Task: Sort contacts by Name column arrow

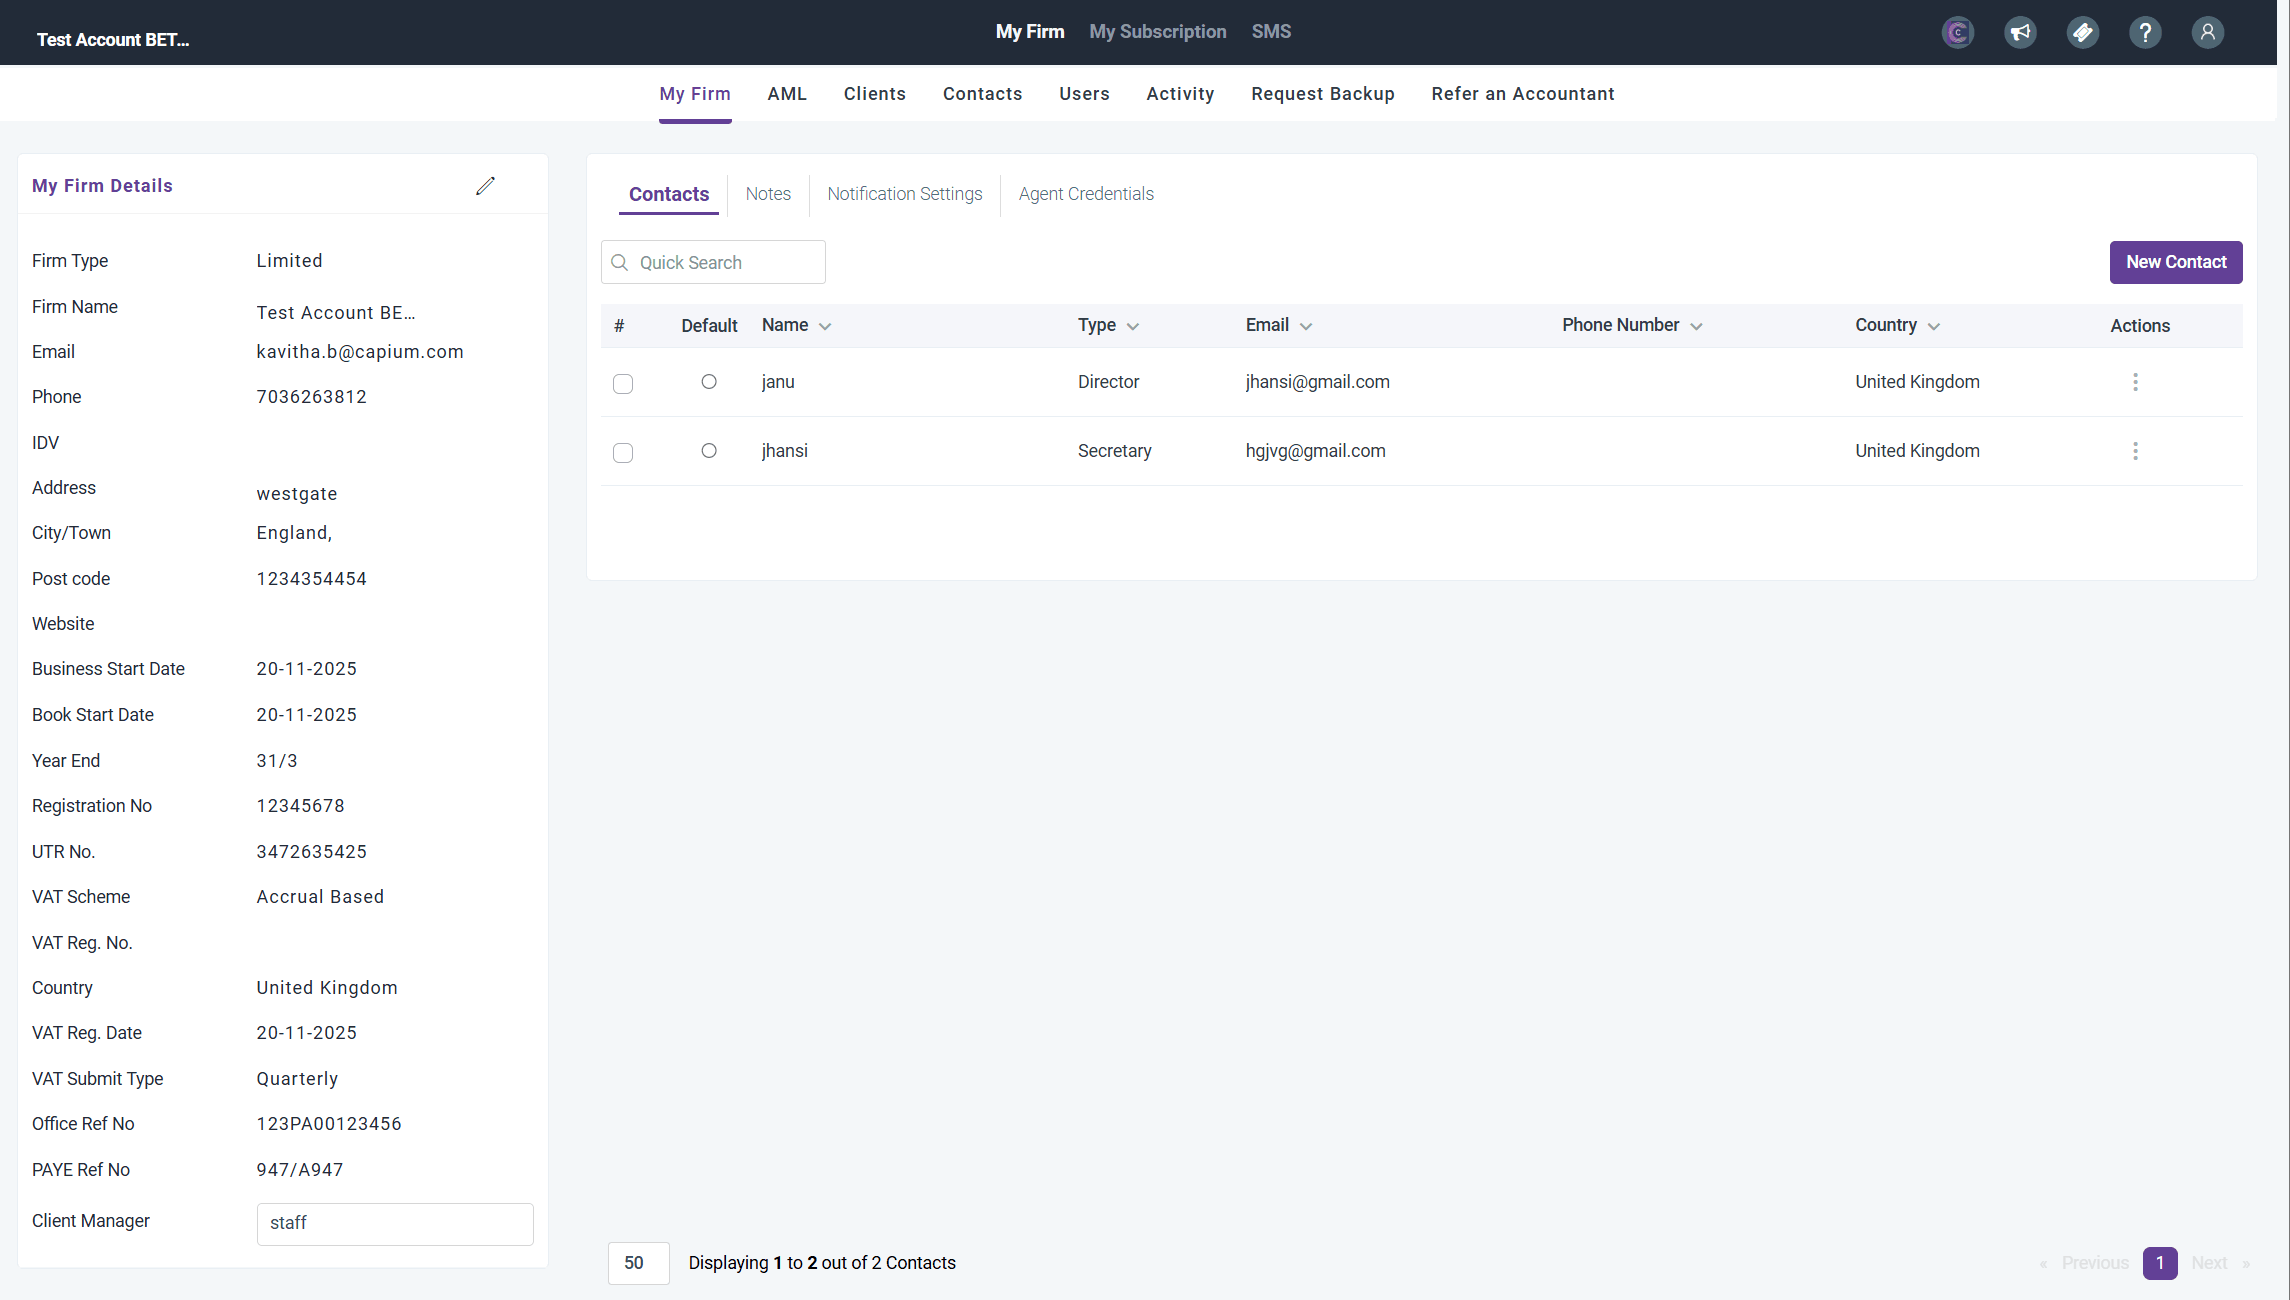Action: pyautogui.click(x=825, y=327)
